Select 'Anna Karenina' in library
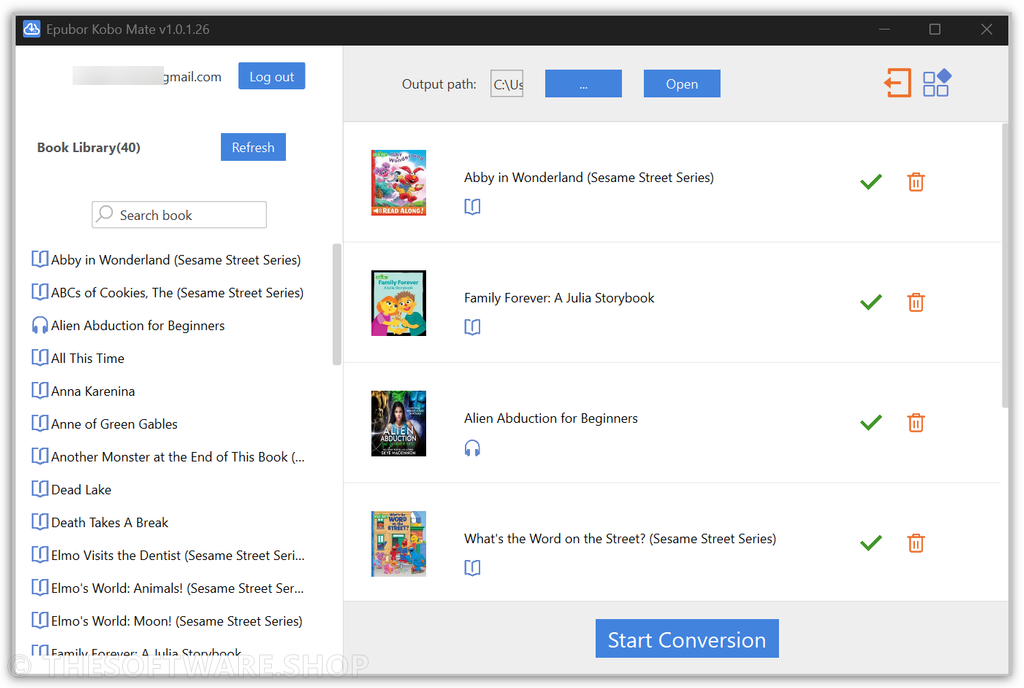The width and height of the screenshot is (1024, 688). coord(93,391)
